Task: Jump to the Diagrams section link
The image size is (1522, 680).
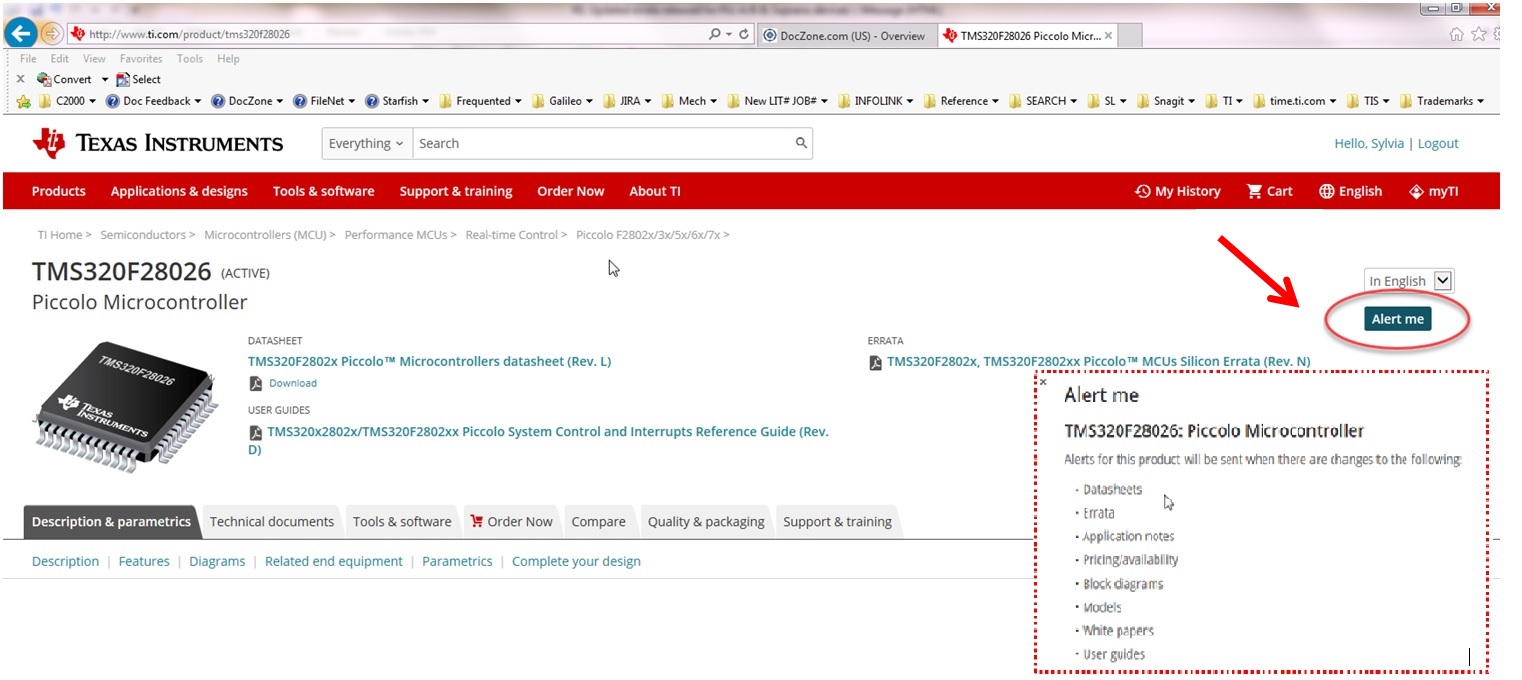Action: [x=217, y=562]
